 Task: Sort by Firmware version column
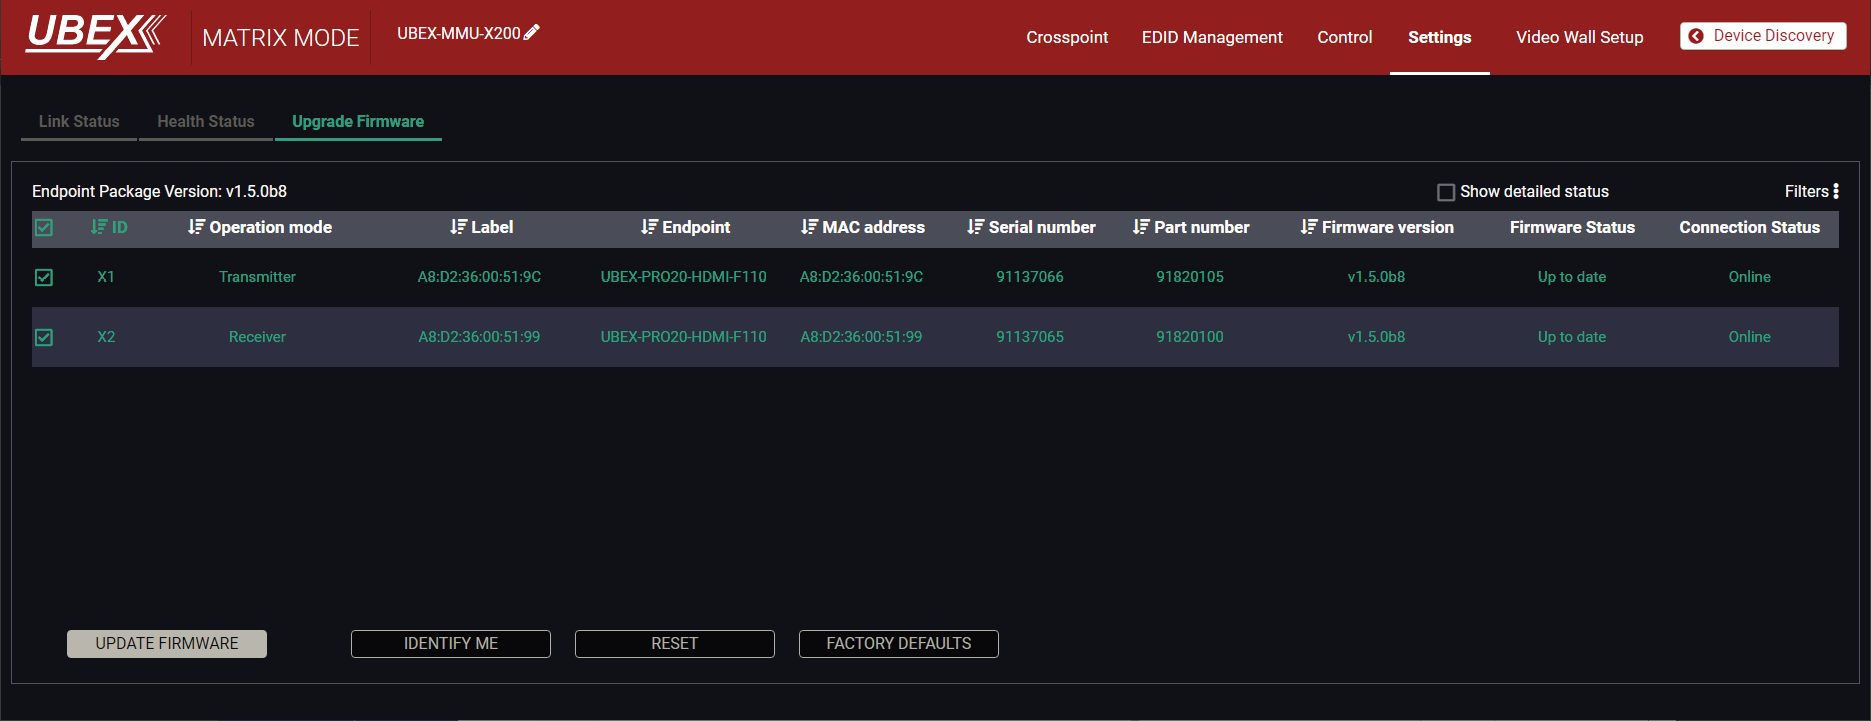pyautogui.click(x=1377, y=227)
